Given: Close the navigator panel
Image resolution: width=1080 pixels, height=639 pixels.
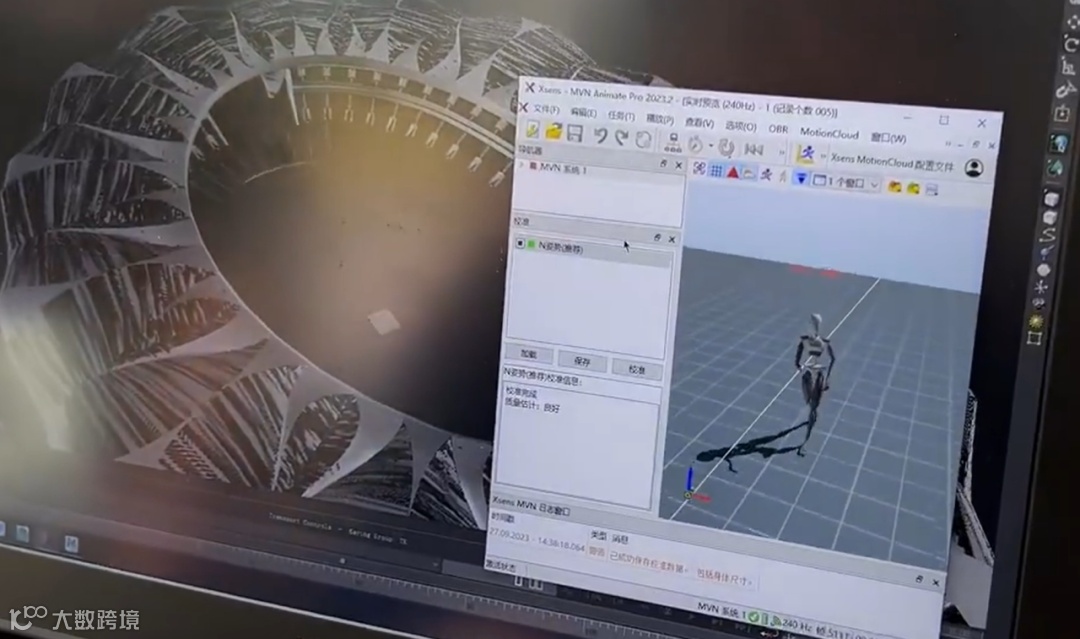Looking at the screenshot, I should coord(678,165).
